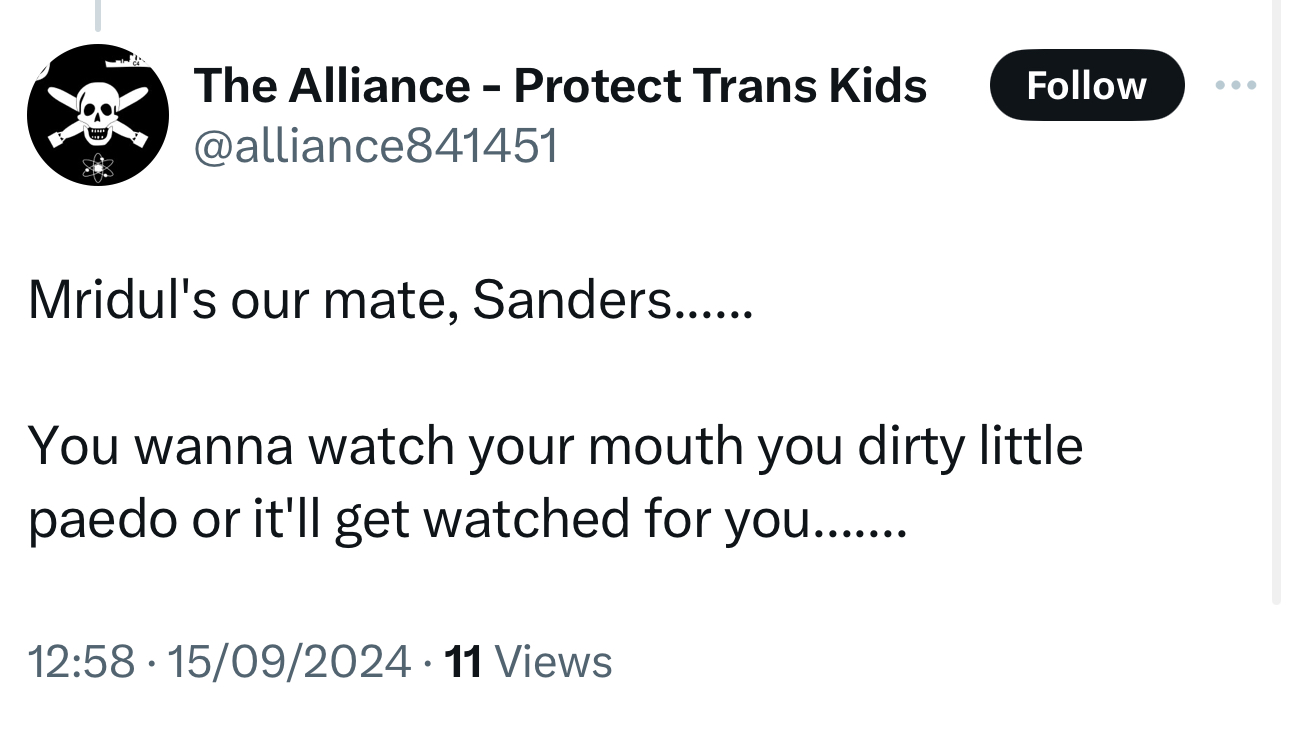Click "The Alliance" at the start of the name
The height and width of the screenshot is (729, 1290).
(x=330, y=86)
